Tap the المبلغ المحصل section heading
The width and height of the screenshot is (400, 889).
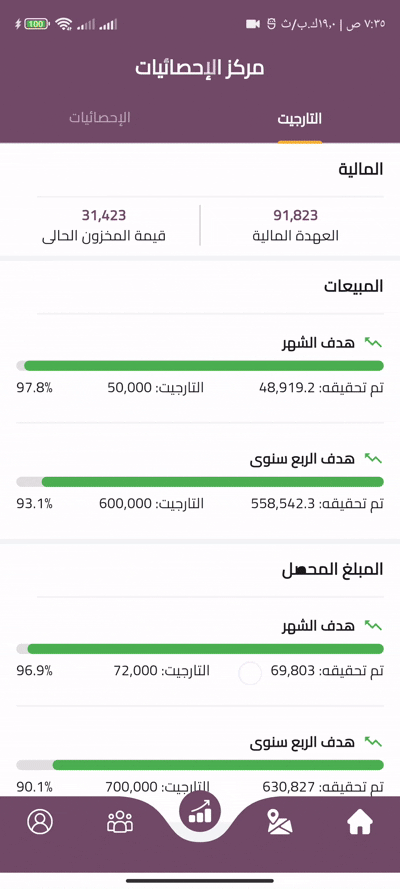point(333,570)
